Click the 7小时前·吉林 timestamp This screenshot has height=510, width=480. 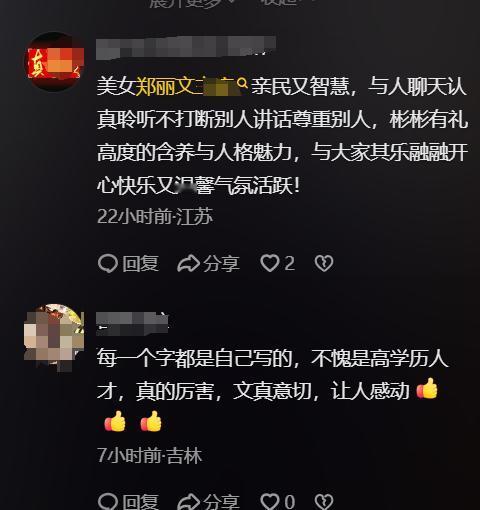pyautogui.click(x=150, y=455)
